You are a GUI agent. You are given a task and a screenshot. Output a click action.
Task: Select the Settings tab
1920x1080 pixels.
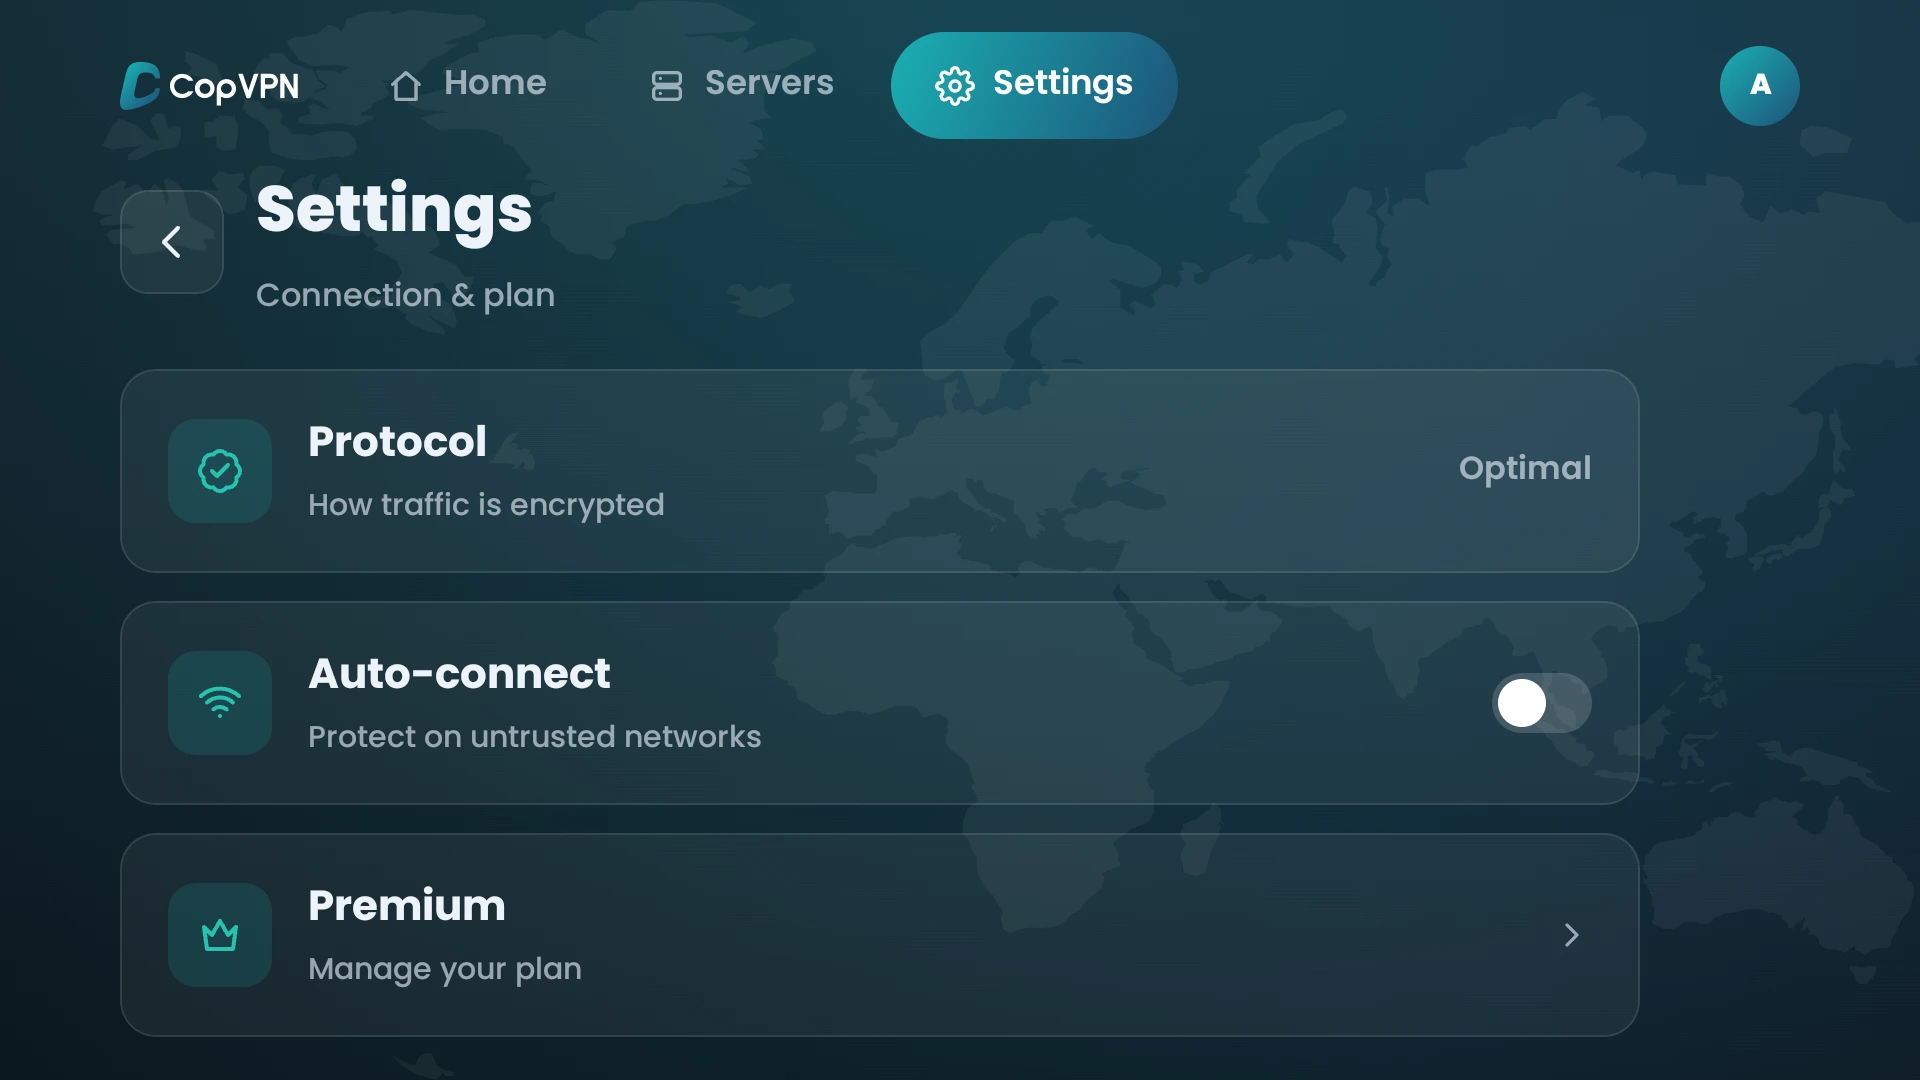(1034, 85)
